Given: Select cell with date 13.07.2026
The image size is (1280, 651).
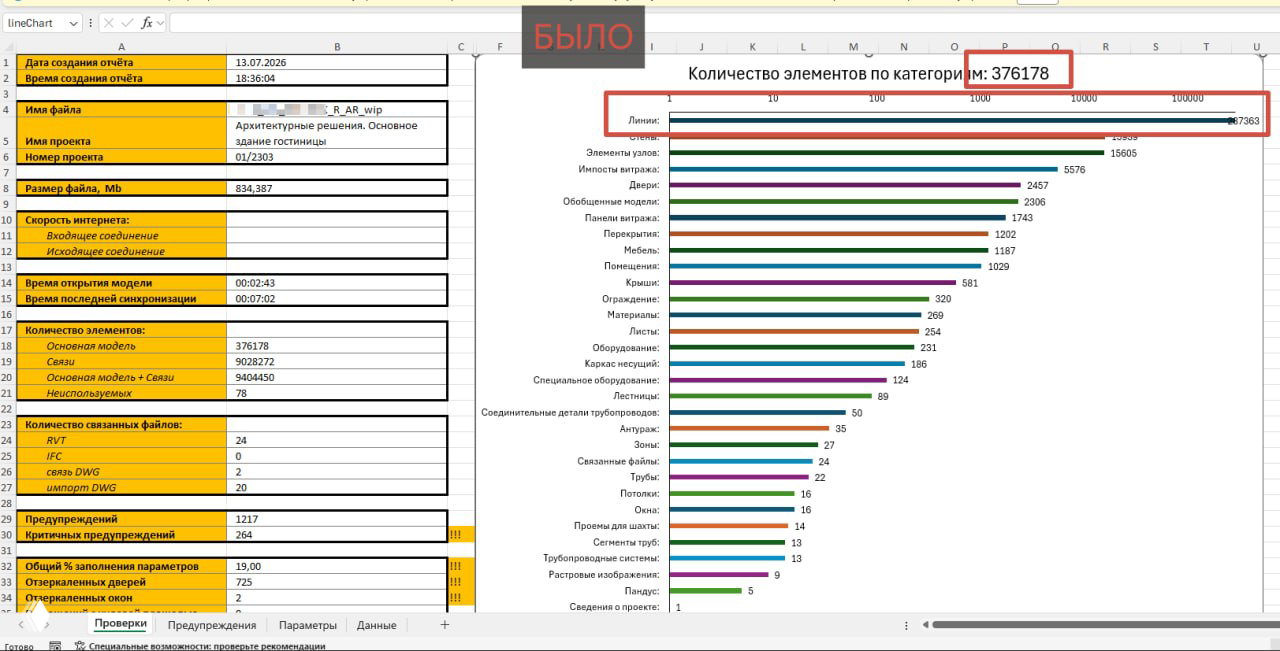Looking at the screenshot, I should point(337,62).
